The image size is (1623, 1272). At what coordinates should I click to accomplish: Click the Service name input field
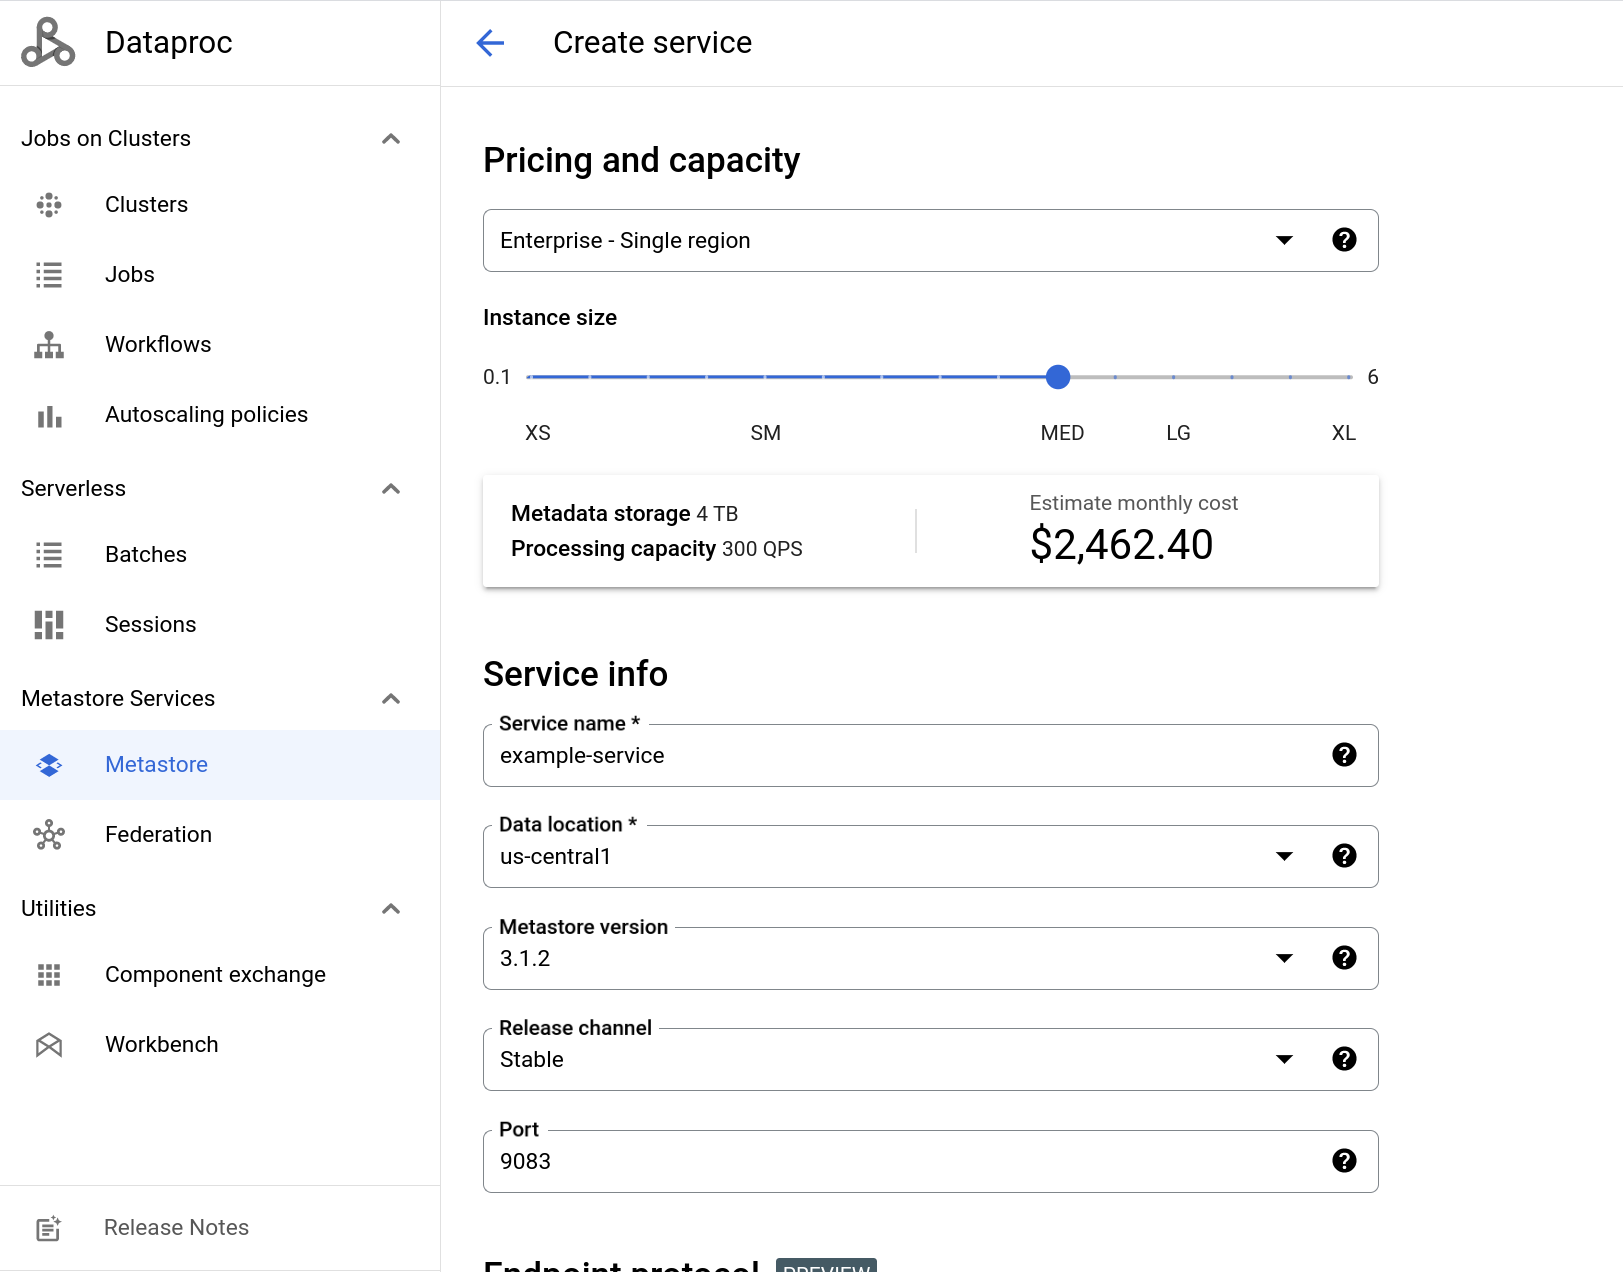tap(900, 756)
